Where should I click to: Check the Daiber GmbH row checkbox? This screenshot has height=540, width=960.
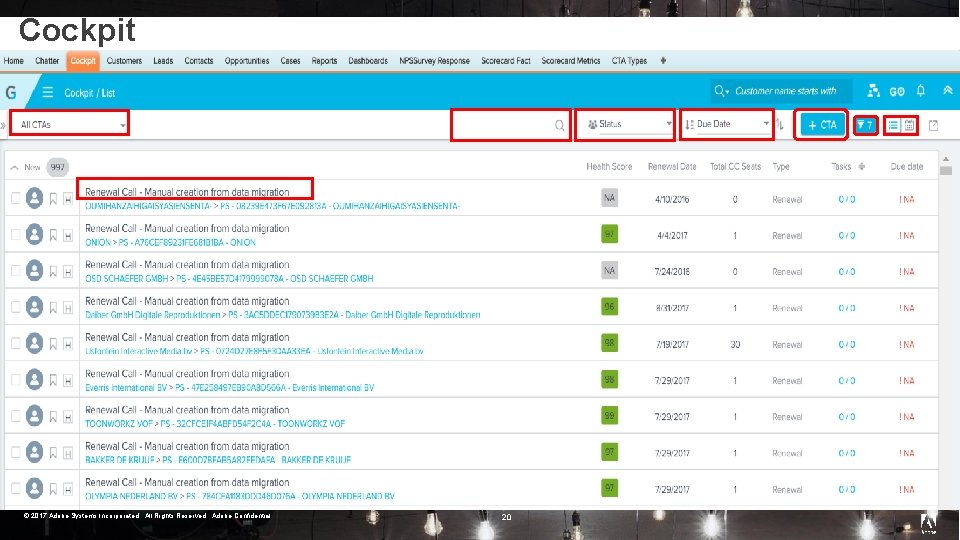pyautogui.click(x=15, y=307)
